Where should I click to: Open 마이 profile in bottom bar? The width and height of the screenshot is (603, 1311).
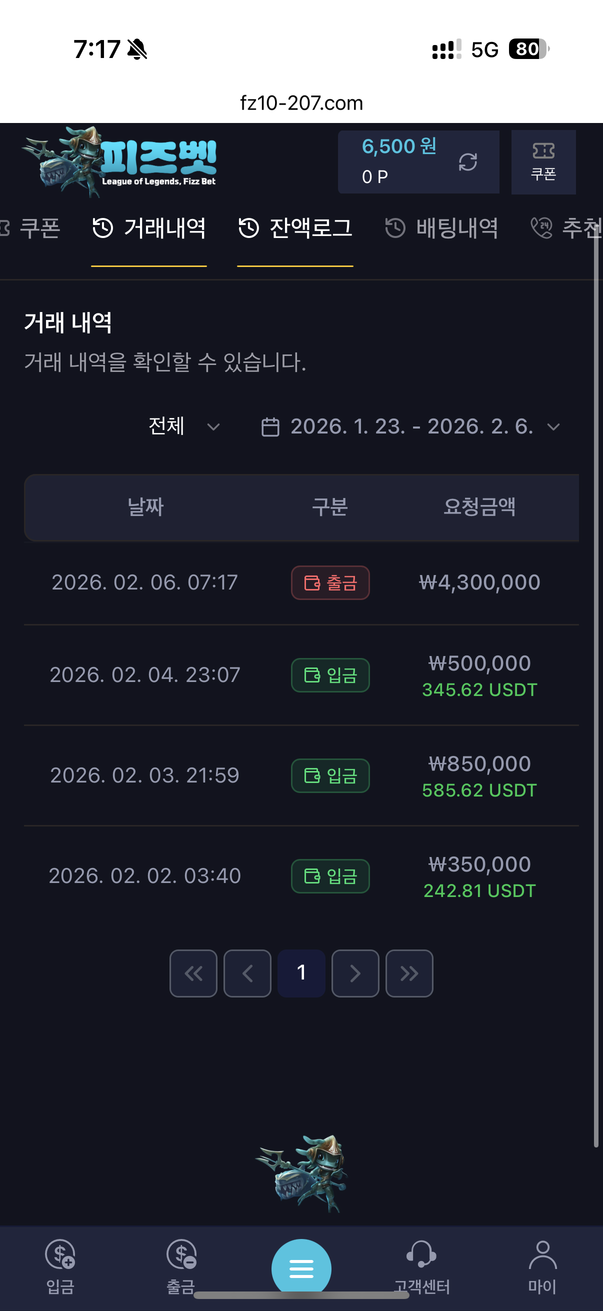pos(543,1266)
